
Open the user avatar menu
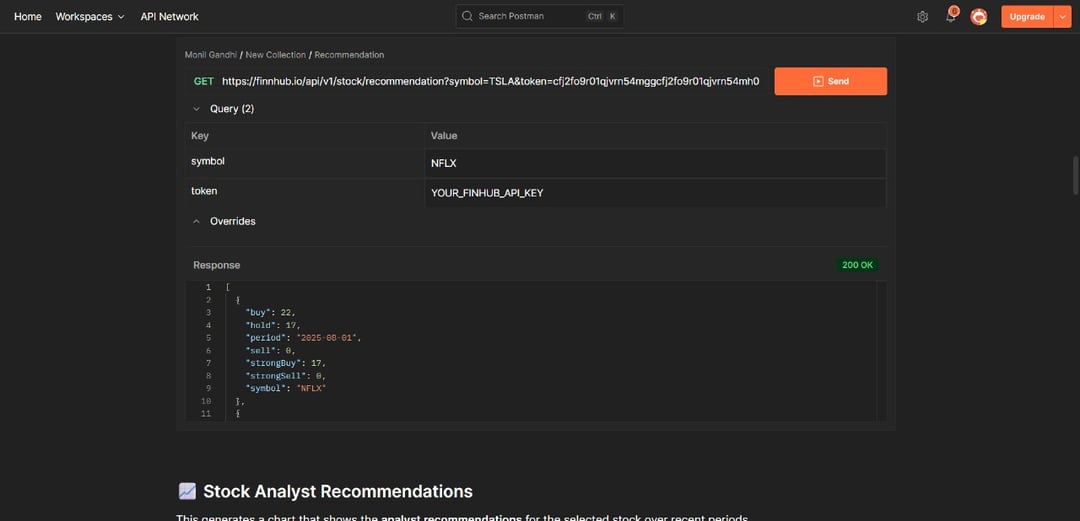click(979, 17)
